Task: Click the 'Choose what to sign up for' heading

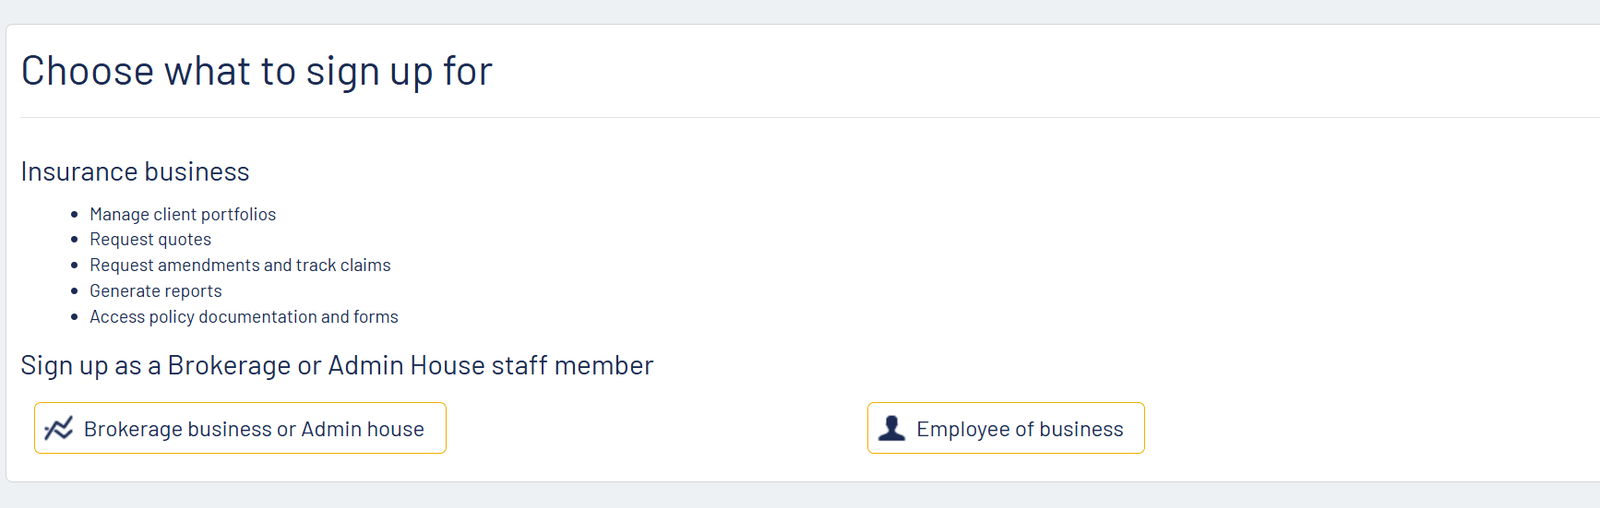Action: [x=257, y=72]
